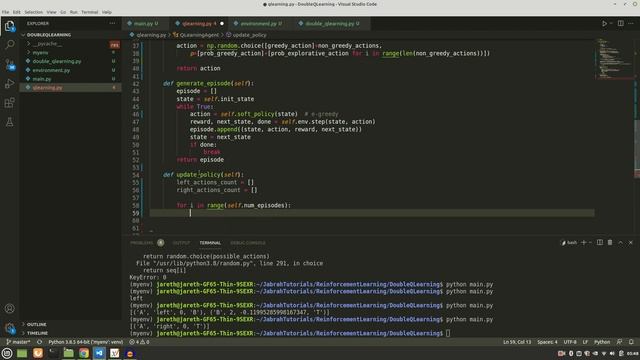Launch Chrome from the taskbar
The width and height of the screenshot is (640, 360).
coord(84,353)
